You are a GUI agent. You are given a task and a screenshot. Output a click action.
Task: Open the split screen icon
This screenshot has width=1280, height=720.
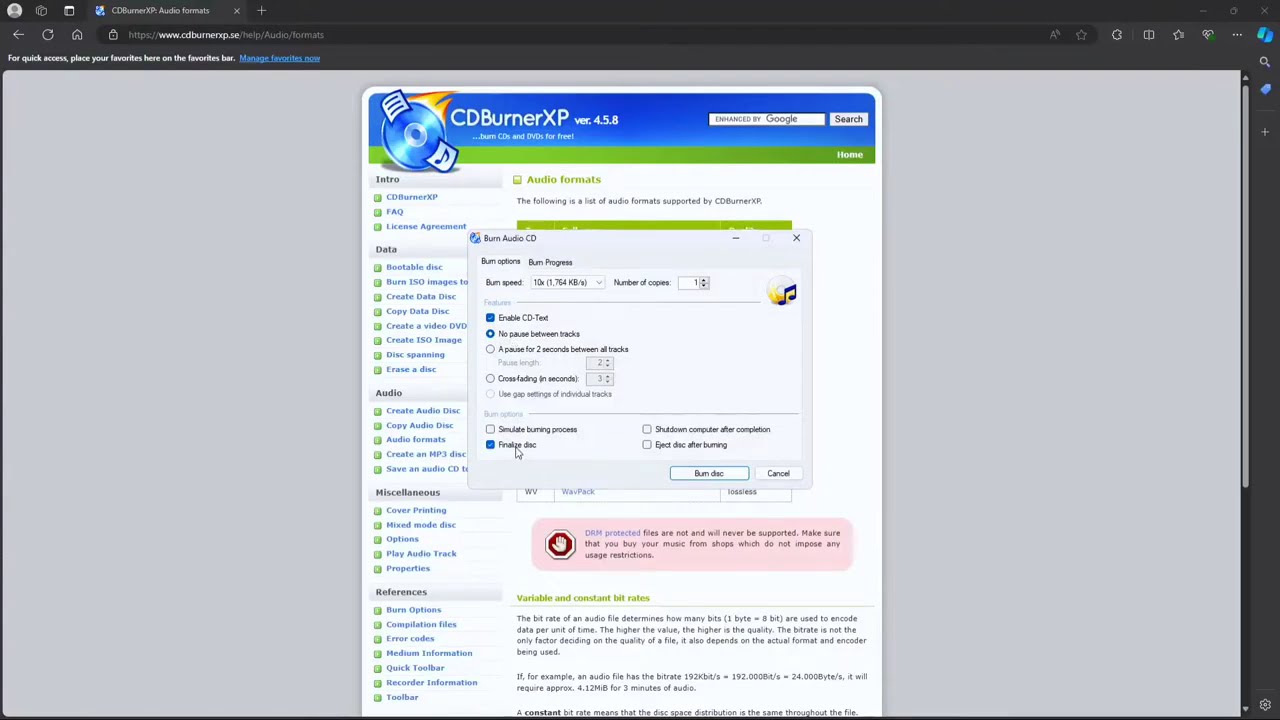point(1148,35)
